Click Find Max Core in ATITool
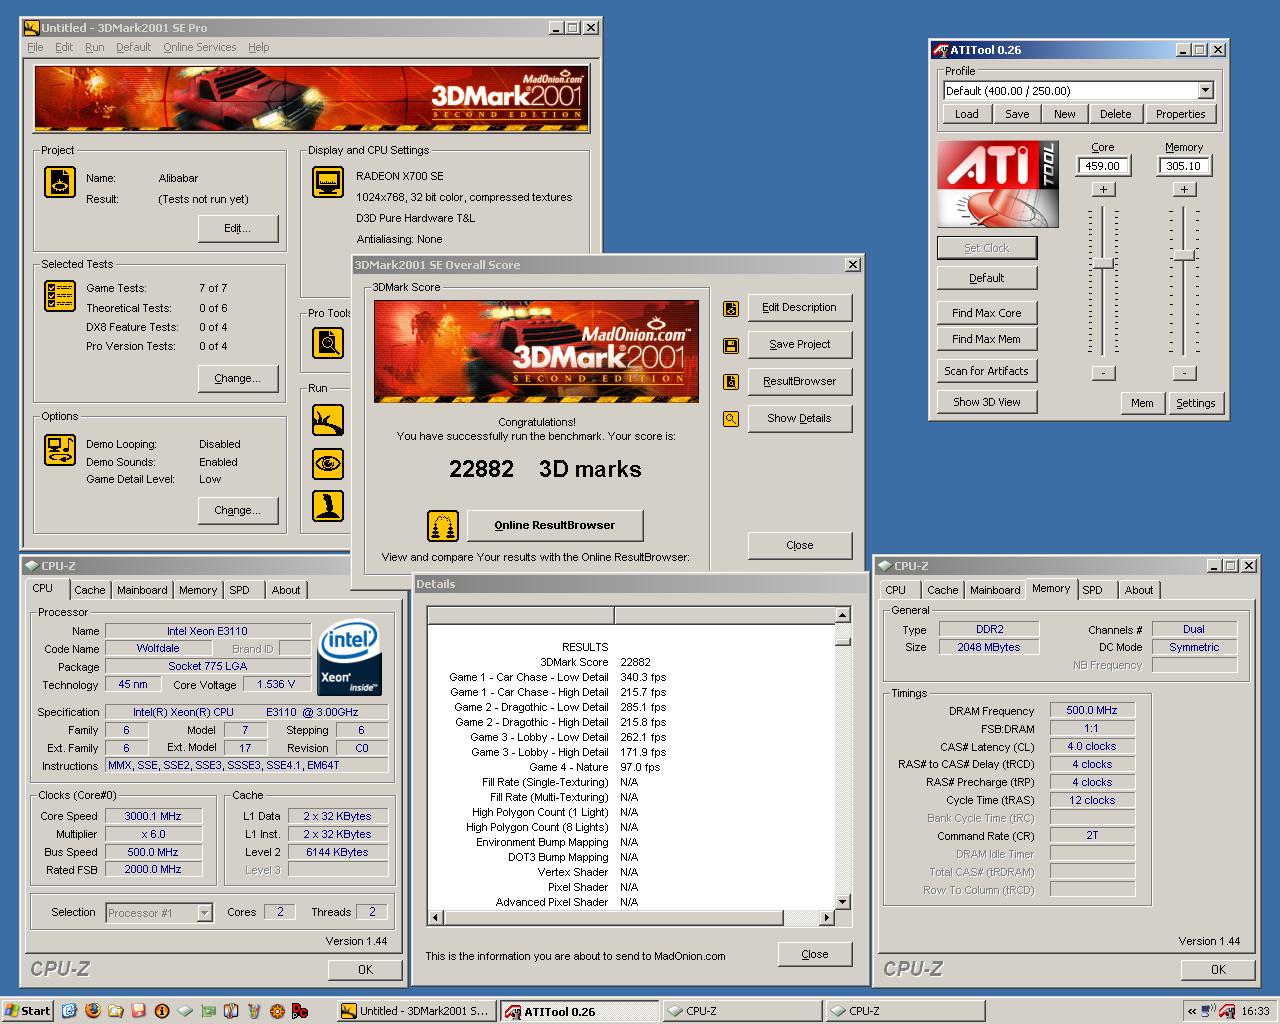Screen dimensions: 1280x1024 tap(987, 313)
